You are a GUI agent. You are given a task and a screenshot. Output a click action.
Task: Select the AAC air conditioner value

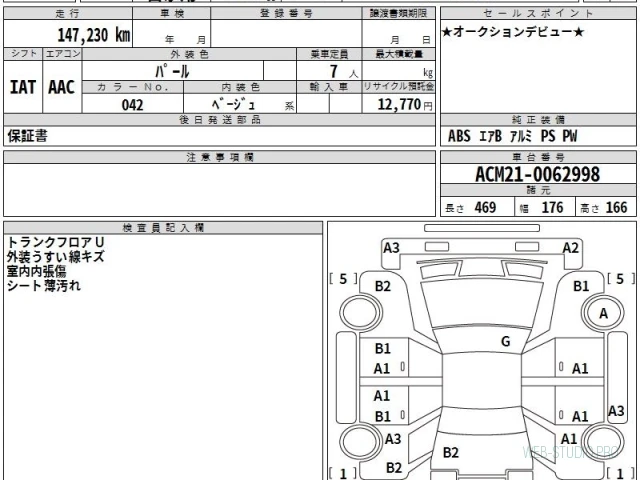click(x=62, y=87)
